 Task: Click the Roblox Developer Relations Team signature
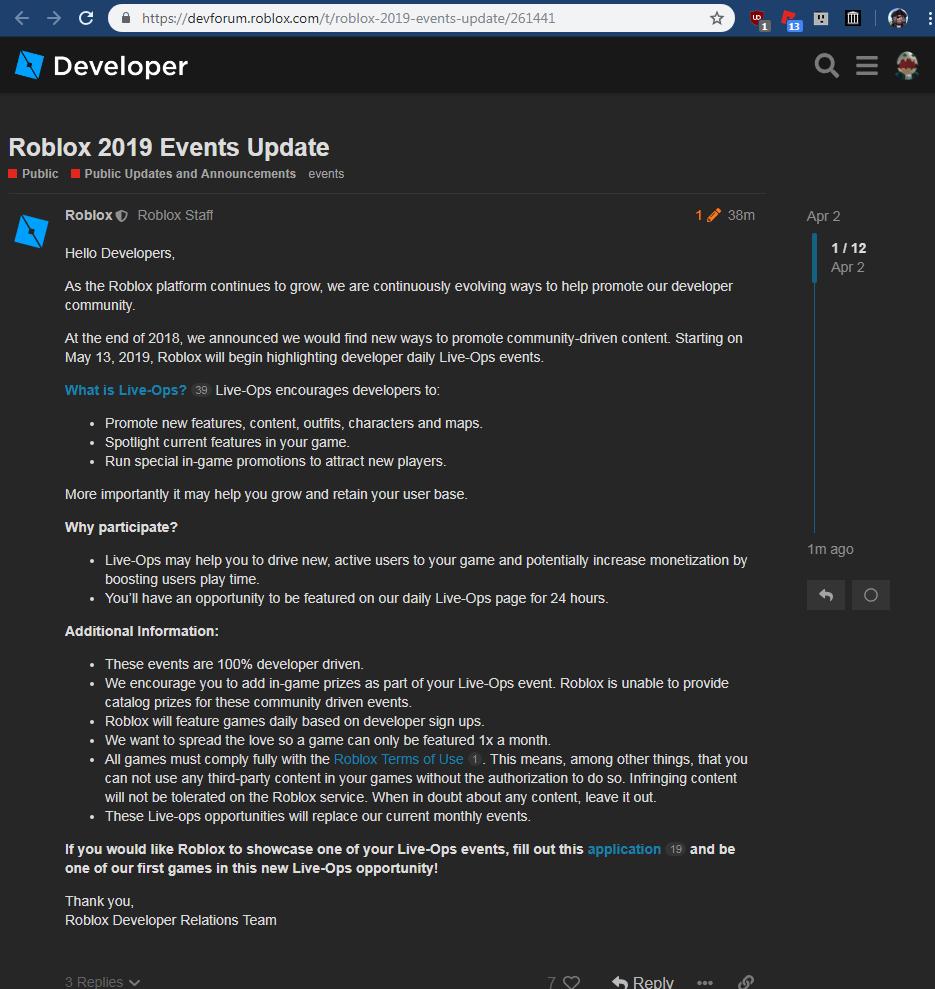click(x=170, y=921)
